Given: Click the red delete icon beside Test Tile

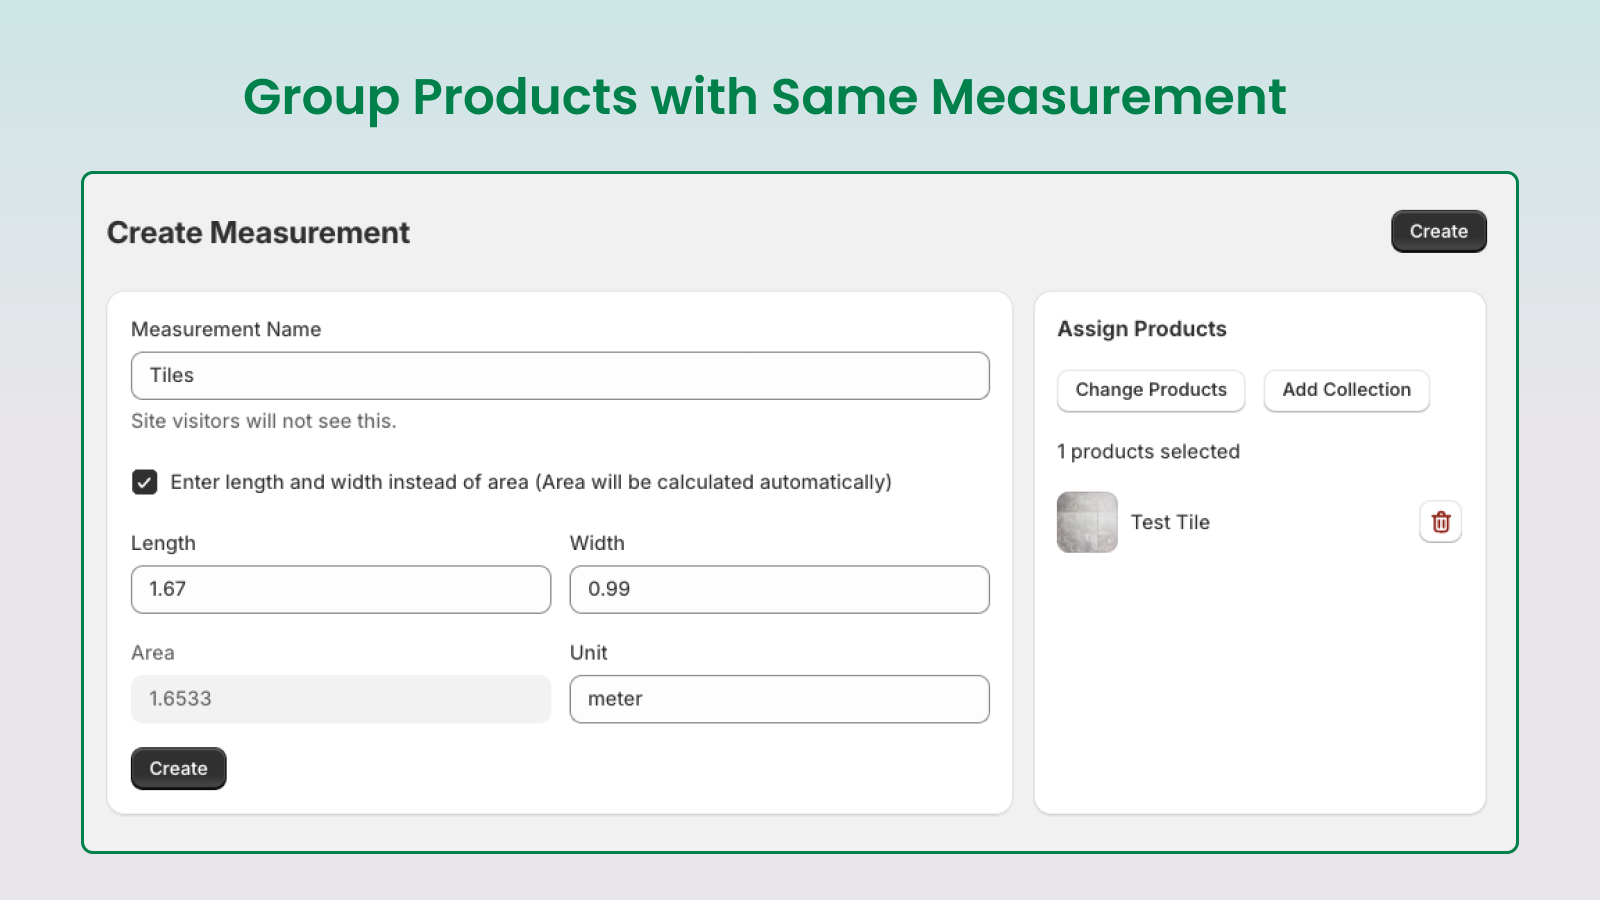Looking at the screenshot, I should tap(1440, 521).
